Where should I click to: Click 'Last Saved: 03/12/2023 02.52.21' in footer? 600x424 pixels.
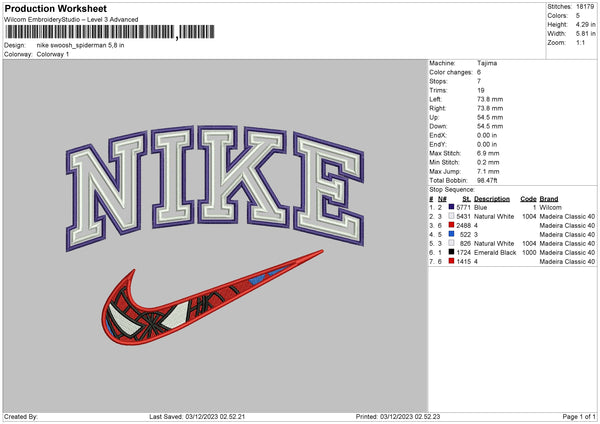click(x=197, y=416)
